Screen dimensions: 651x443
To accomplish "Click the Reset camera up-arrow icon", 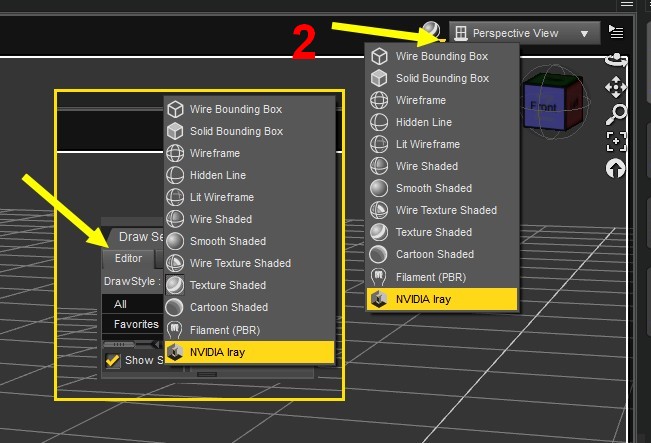I will [x=615, y=169].
